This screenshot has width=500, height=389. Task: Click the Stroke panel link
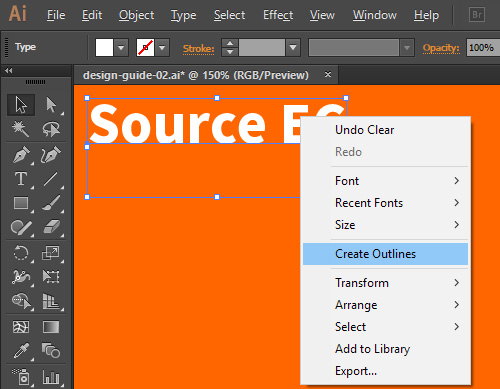coord(198,49)
